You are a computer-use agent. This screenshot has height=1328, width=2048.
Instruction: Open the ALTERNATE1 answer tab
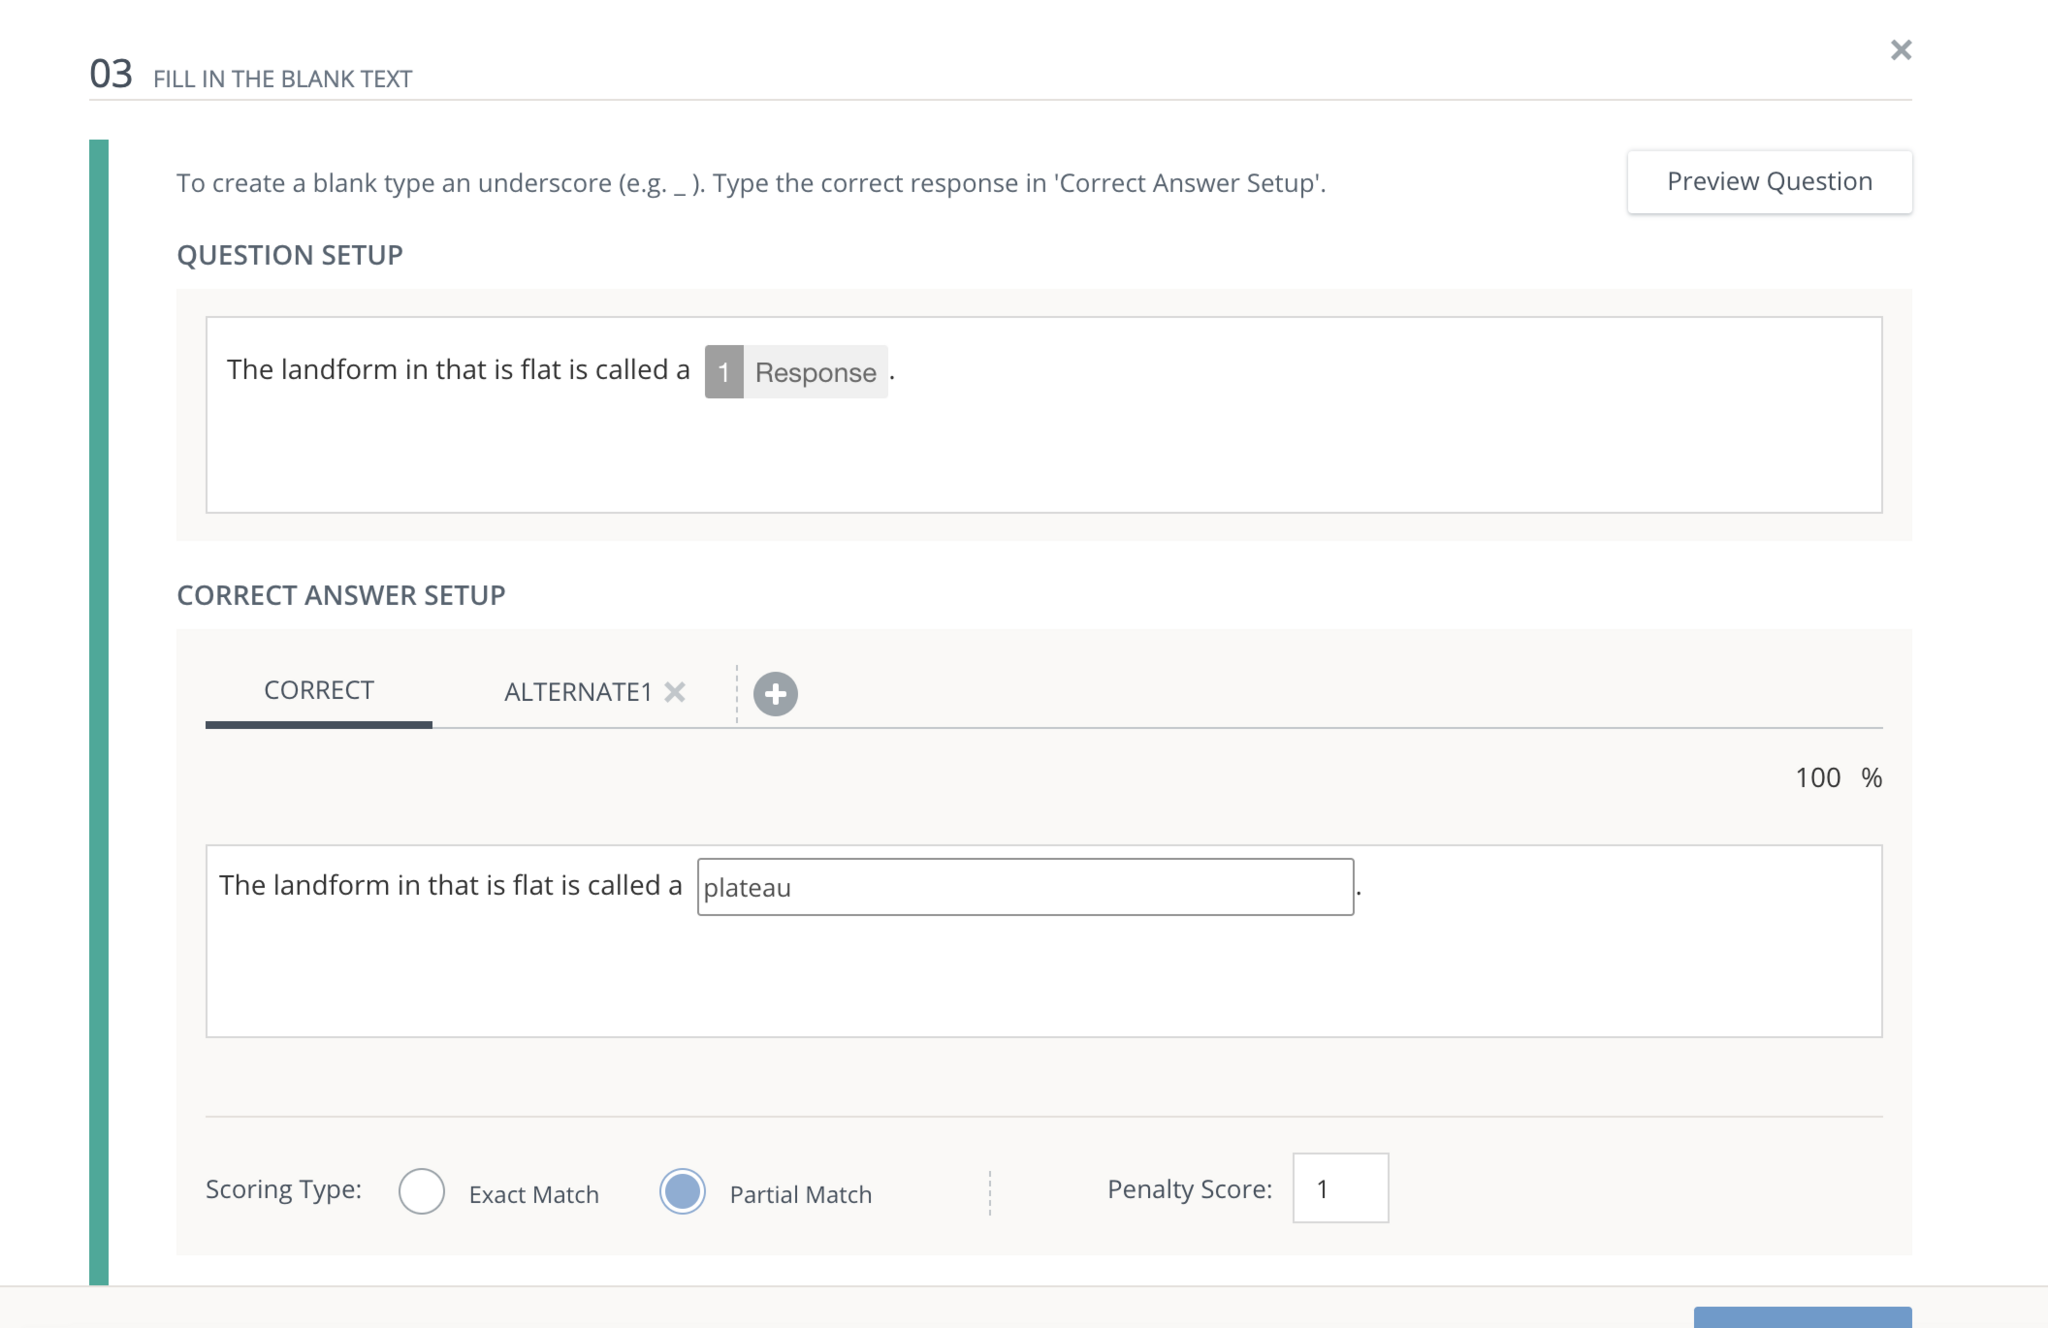coord(577,692)
